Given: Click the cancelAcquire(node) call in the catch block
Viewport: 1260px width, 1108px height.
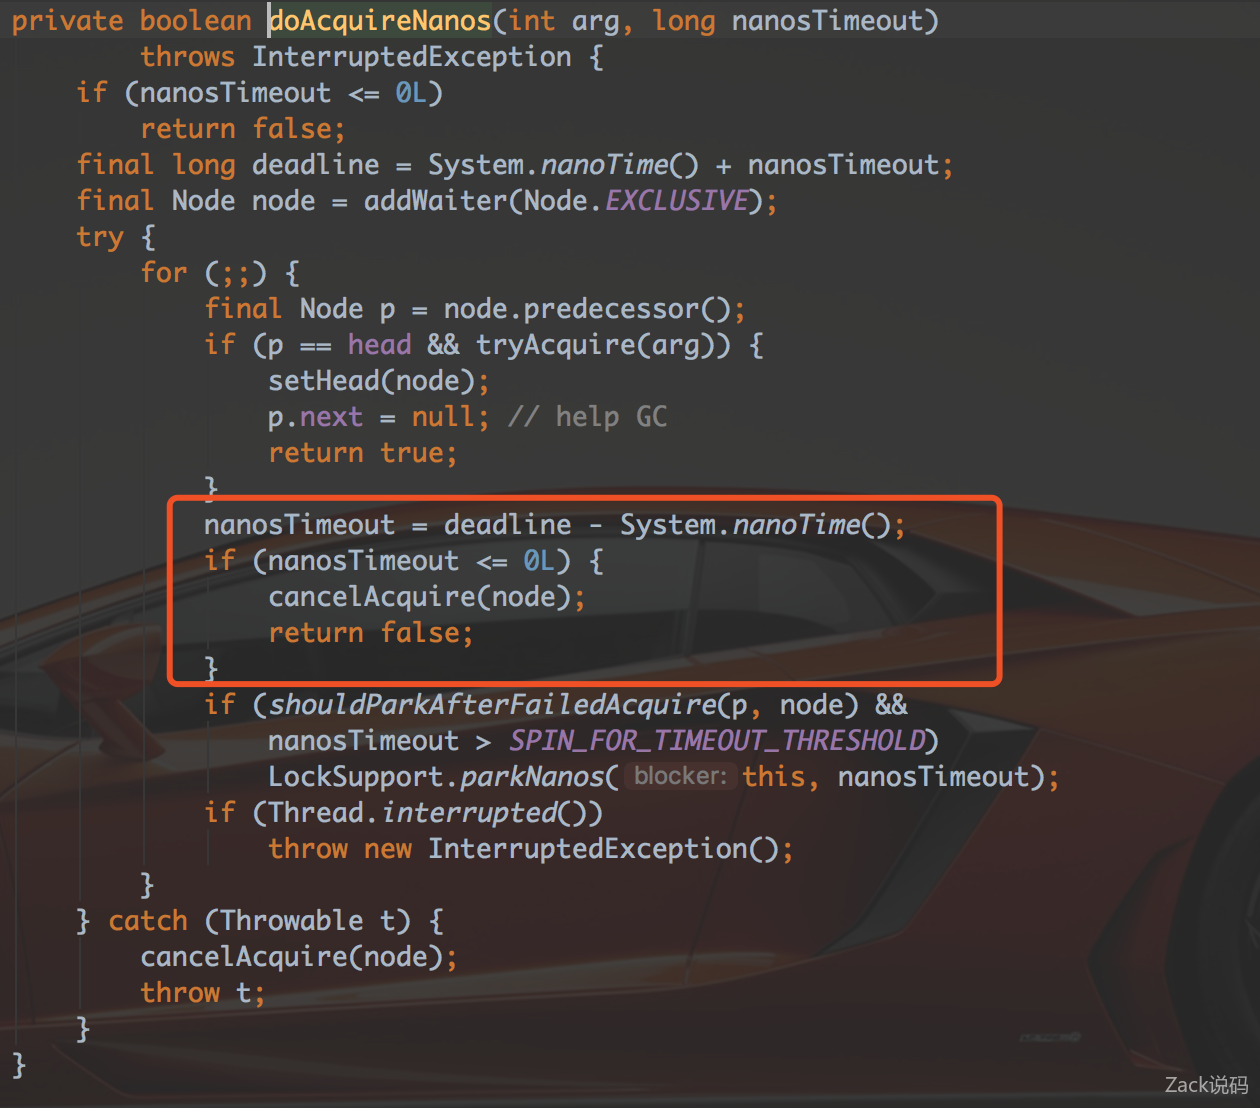Looking at the screenshot, I should tap(292, 957).
